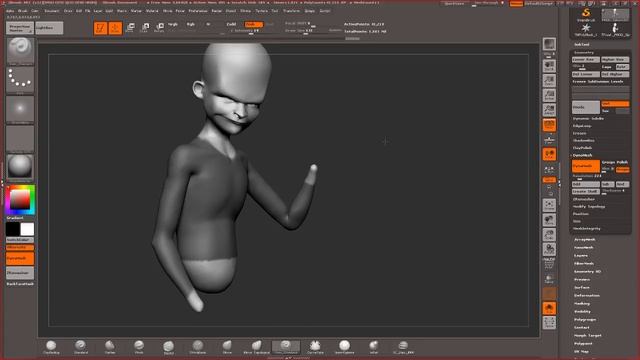Select the CurveTube brush at bottom
Viewport: 640px width, 360px height.
pyautogui.click(x=315, y=347)
